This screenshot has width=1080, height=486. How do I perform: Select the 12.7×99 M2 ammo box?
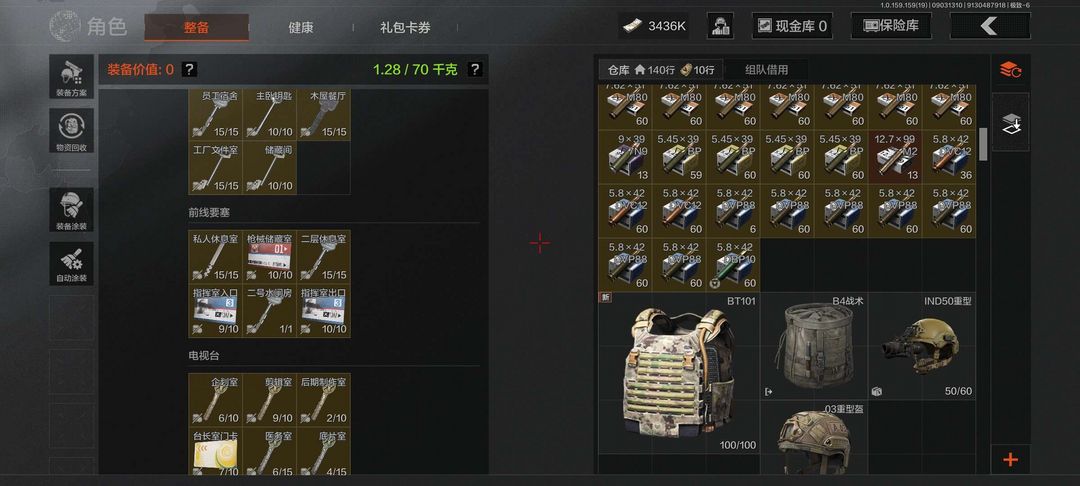click(x=895, y=156)
